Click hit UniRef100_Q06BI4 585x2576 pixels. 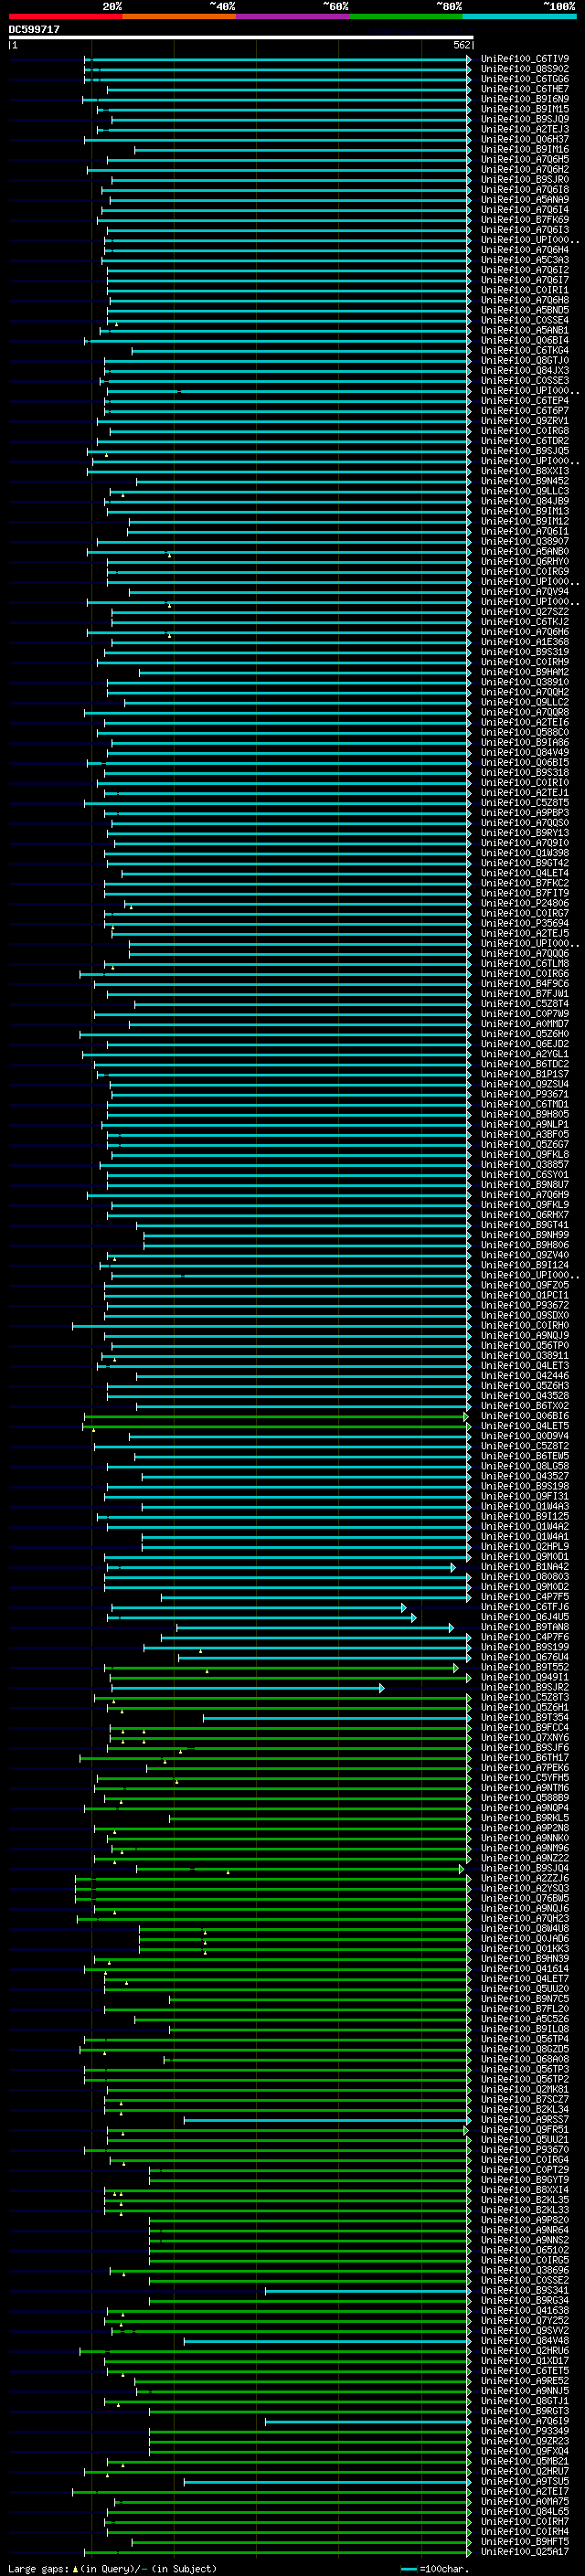pyautogui.click(x=524, y=340)
